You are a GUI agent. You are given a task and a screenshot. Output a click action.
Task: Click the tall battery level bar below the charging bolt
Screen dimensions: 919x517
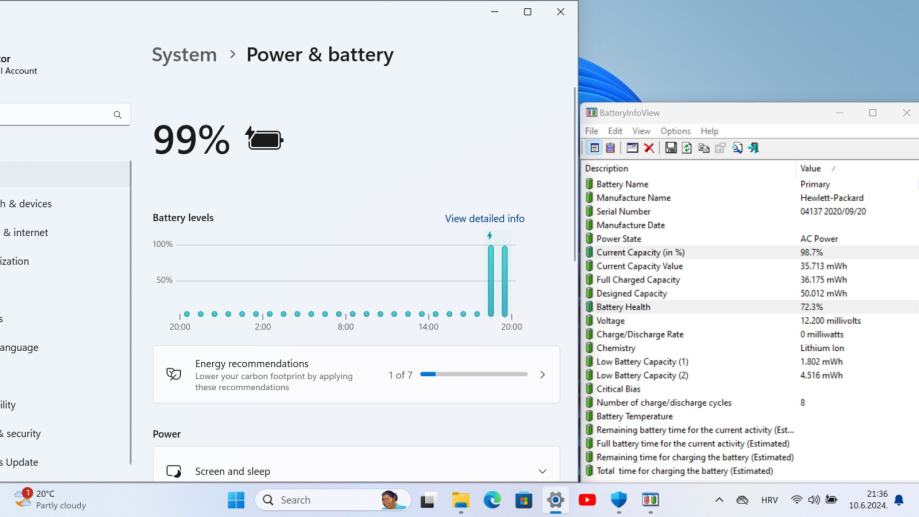pos(491,281)
